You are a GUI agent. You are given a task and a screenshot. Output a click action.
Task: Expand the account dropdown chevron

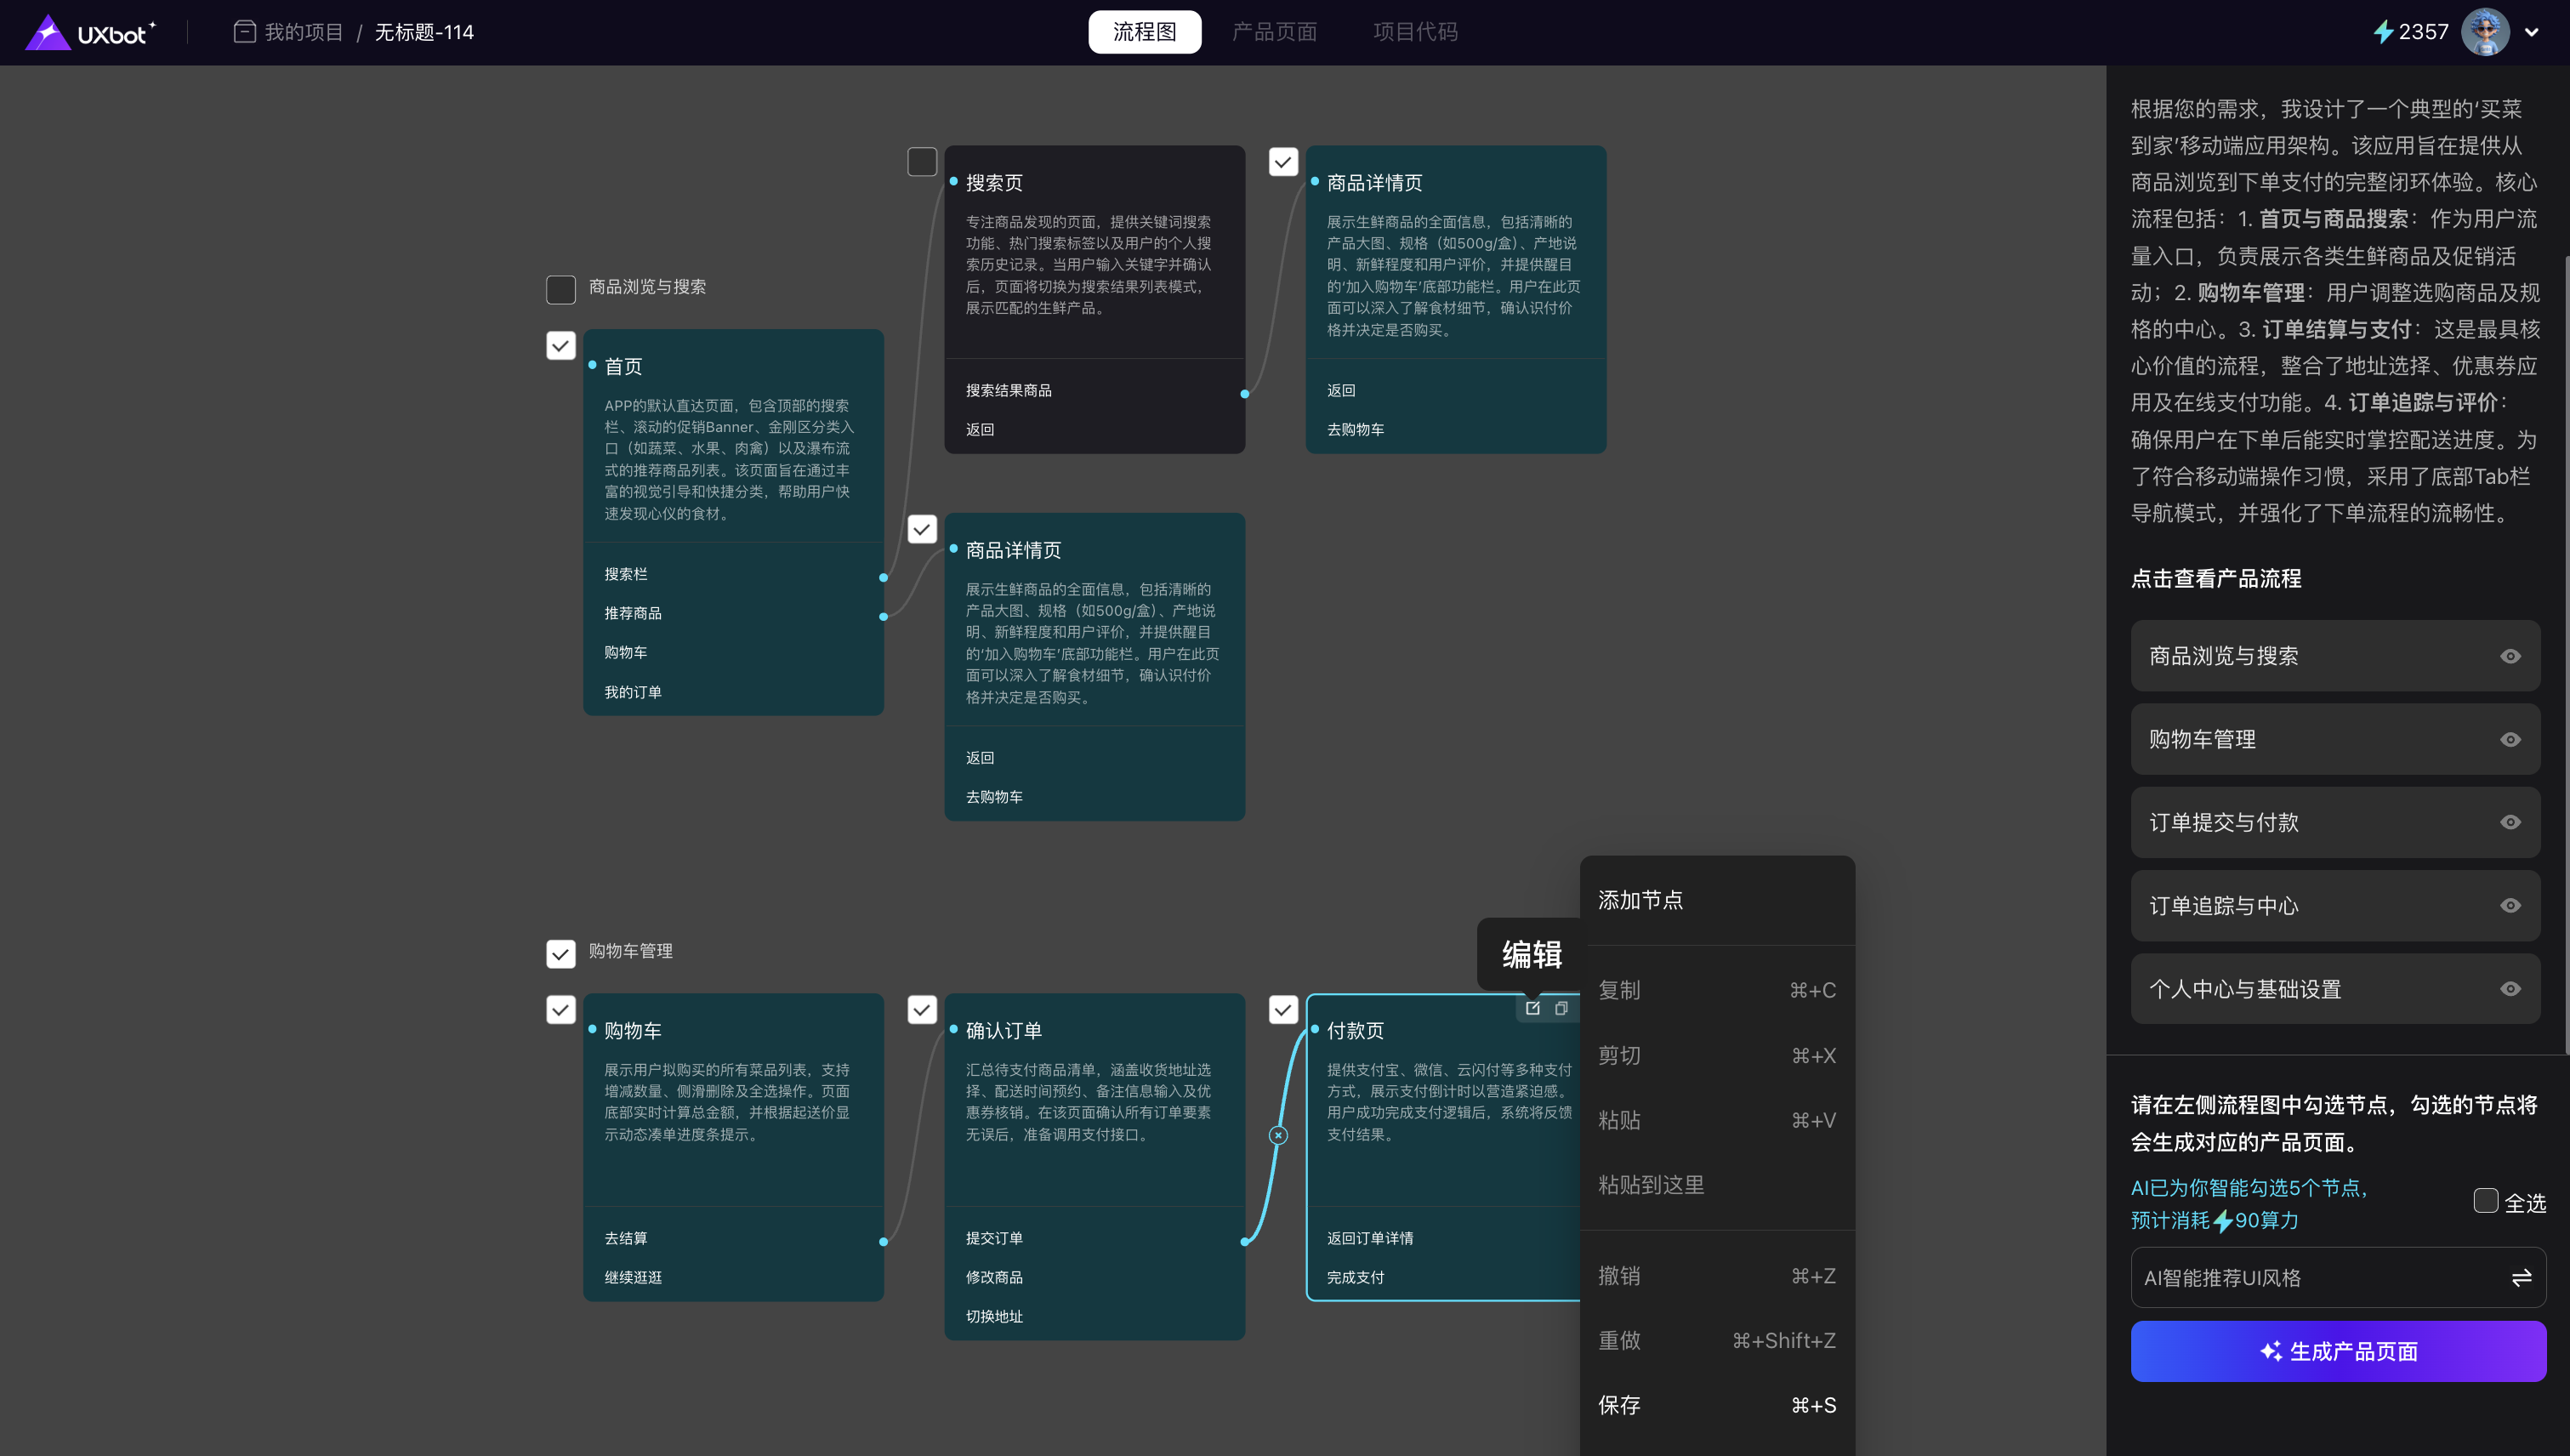click(x=2531, y=32)
